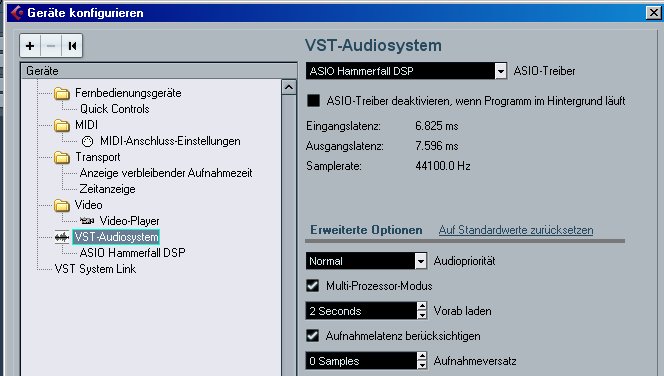Click the VST-Audiosystem waveform icon
This screenshot has height=376, width=664.
point(62,237)
